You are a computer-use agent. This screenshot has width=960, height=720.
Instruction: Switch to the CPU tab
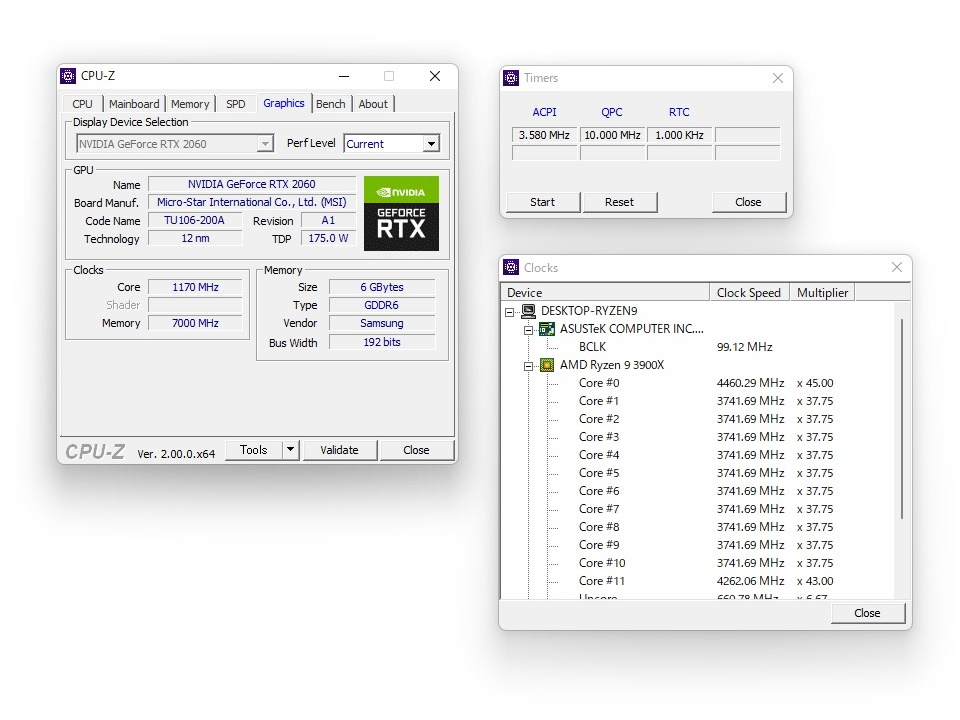pos(82,104)
